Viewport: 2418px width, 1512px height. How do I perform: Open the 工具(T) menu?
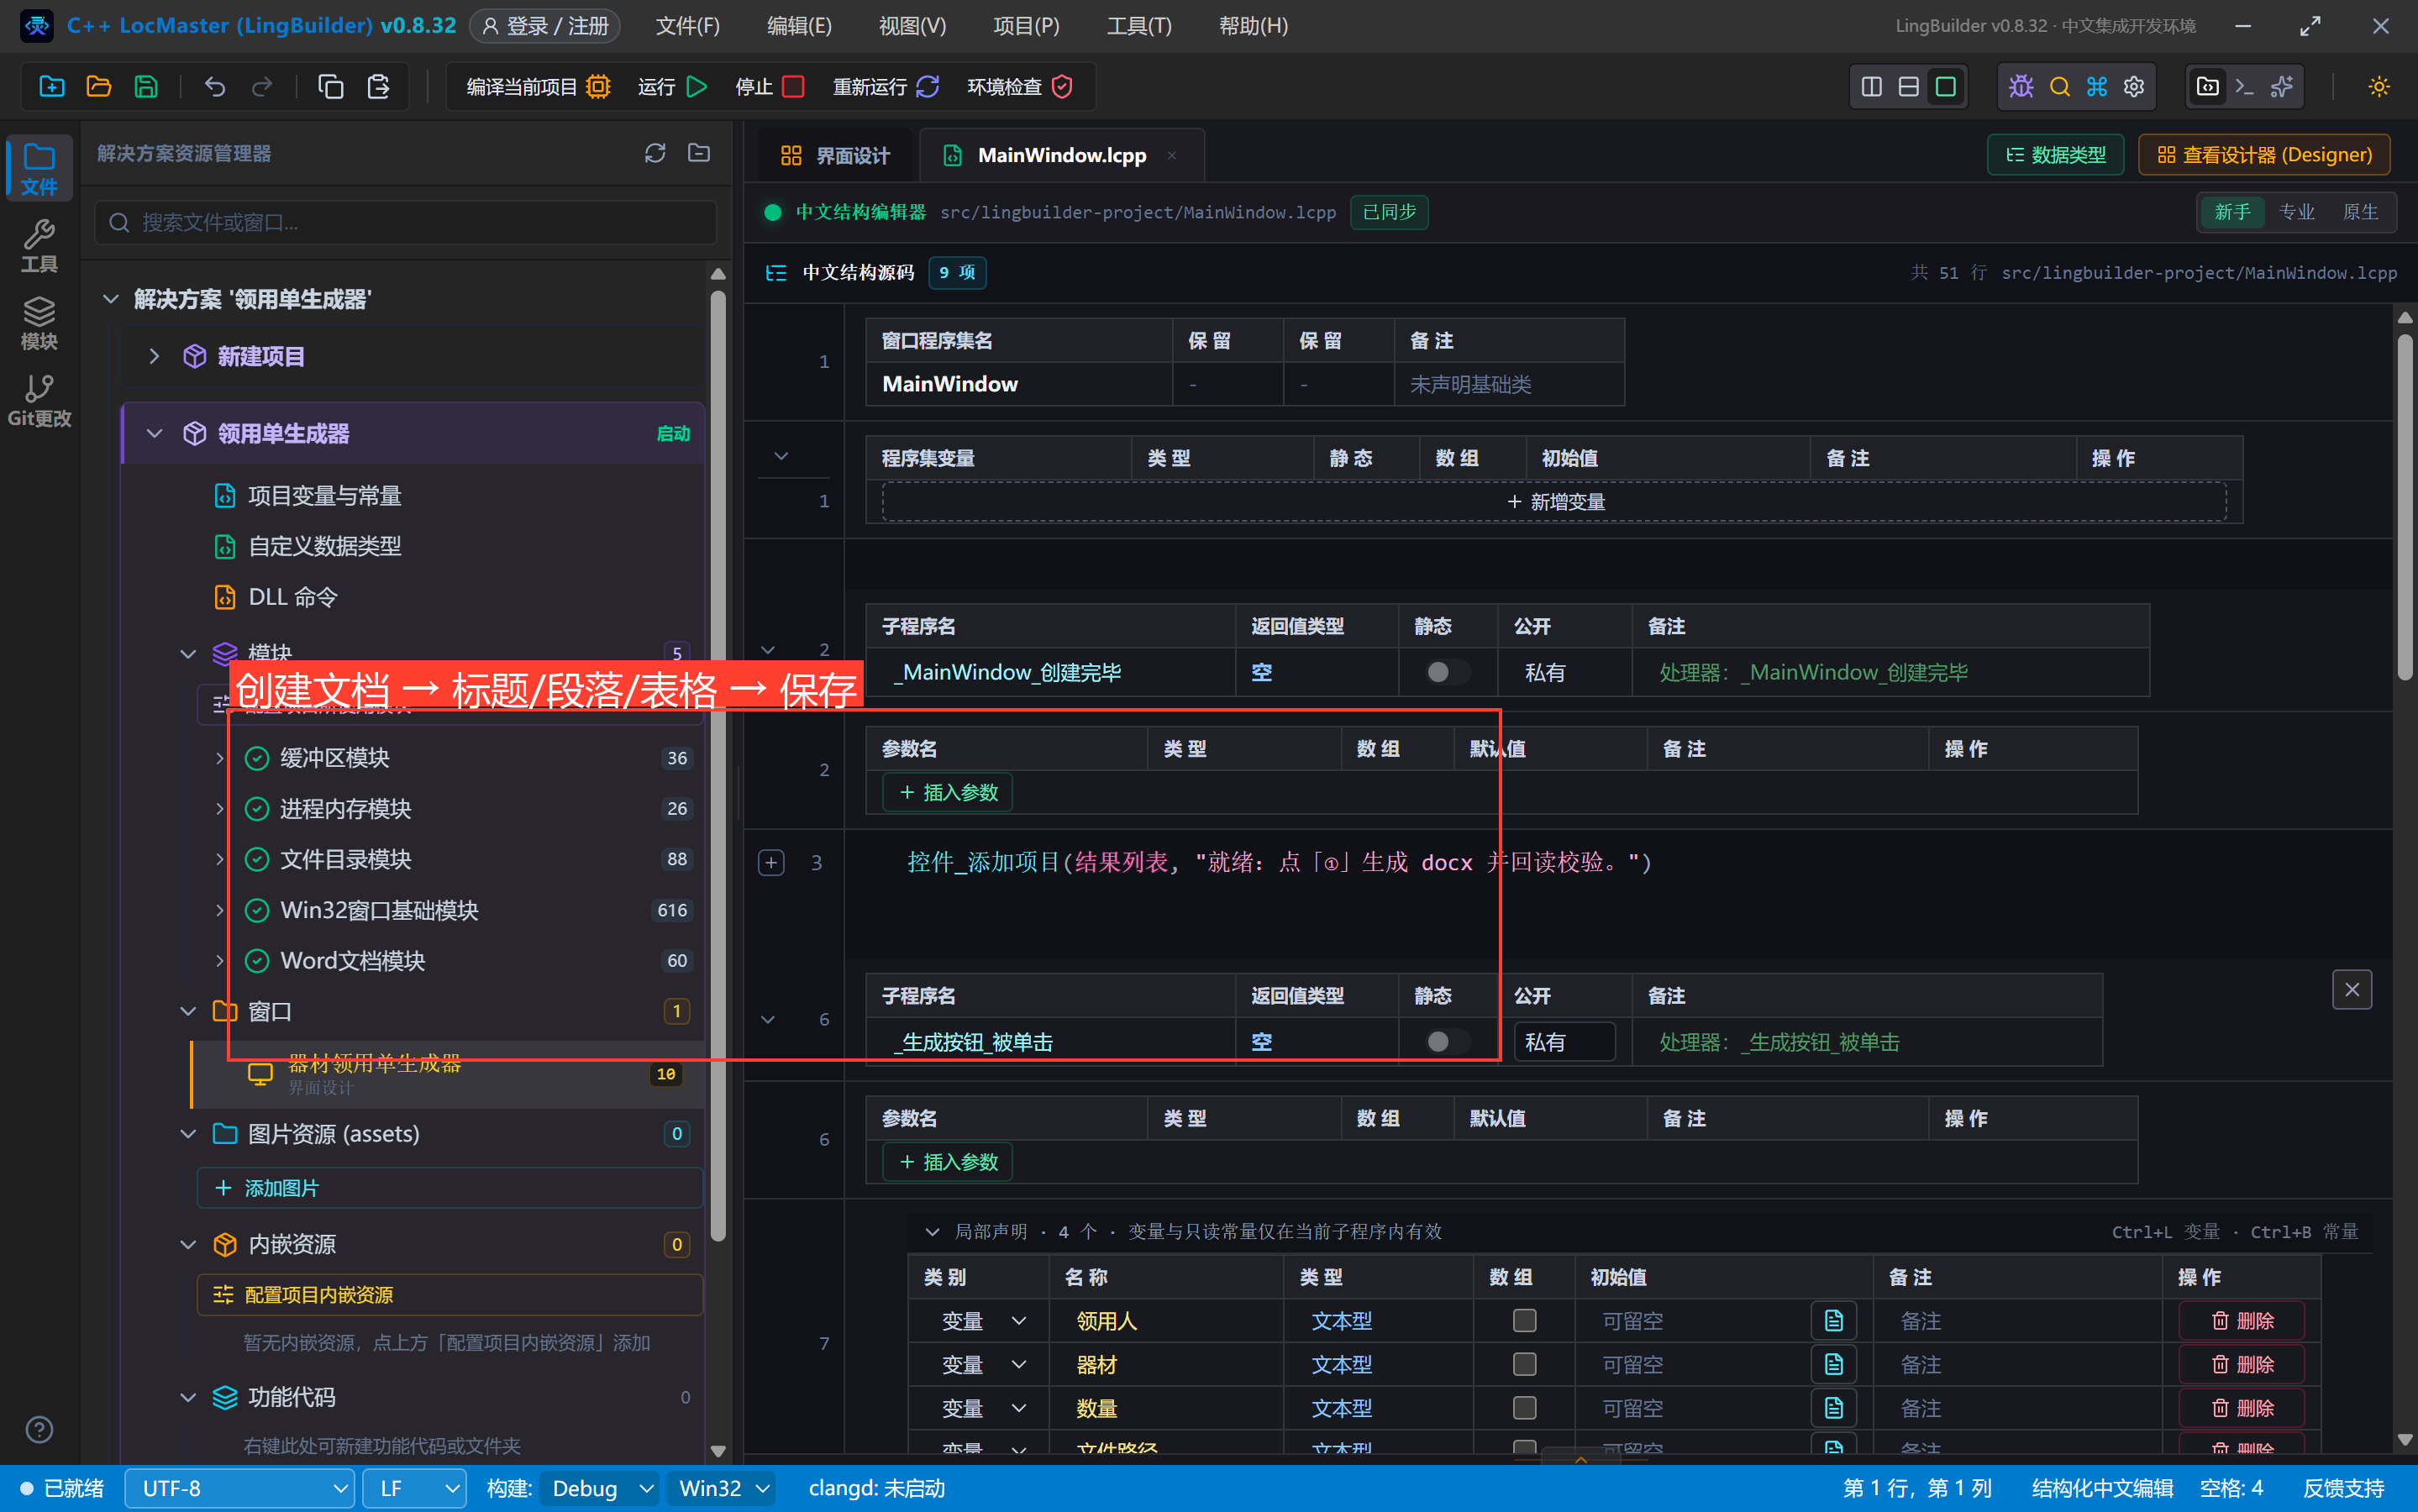click(1139, 26)
